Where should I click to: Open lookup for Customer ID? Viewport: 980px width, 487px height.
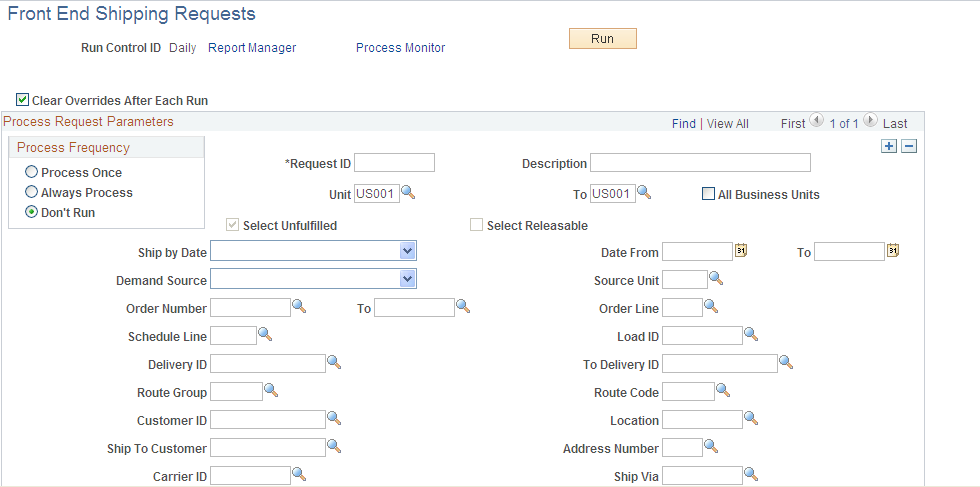pos(334,418)
